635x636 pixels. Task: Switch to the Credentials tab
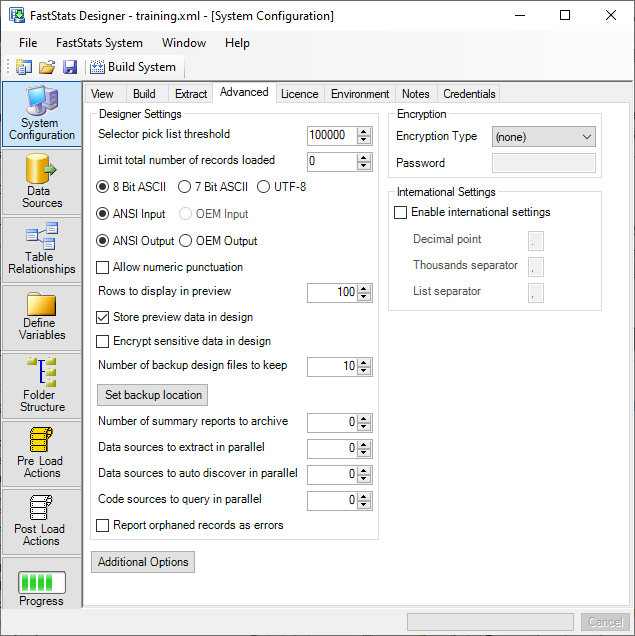469,94
